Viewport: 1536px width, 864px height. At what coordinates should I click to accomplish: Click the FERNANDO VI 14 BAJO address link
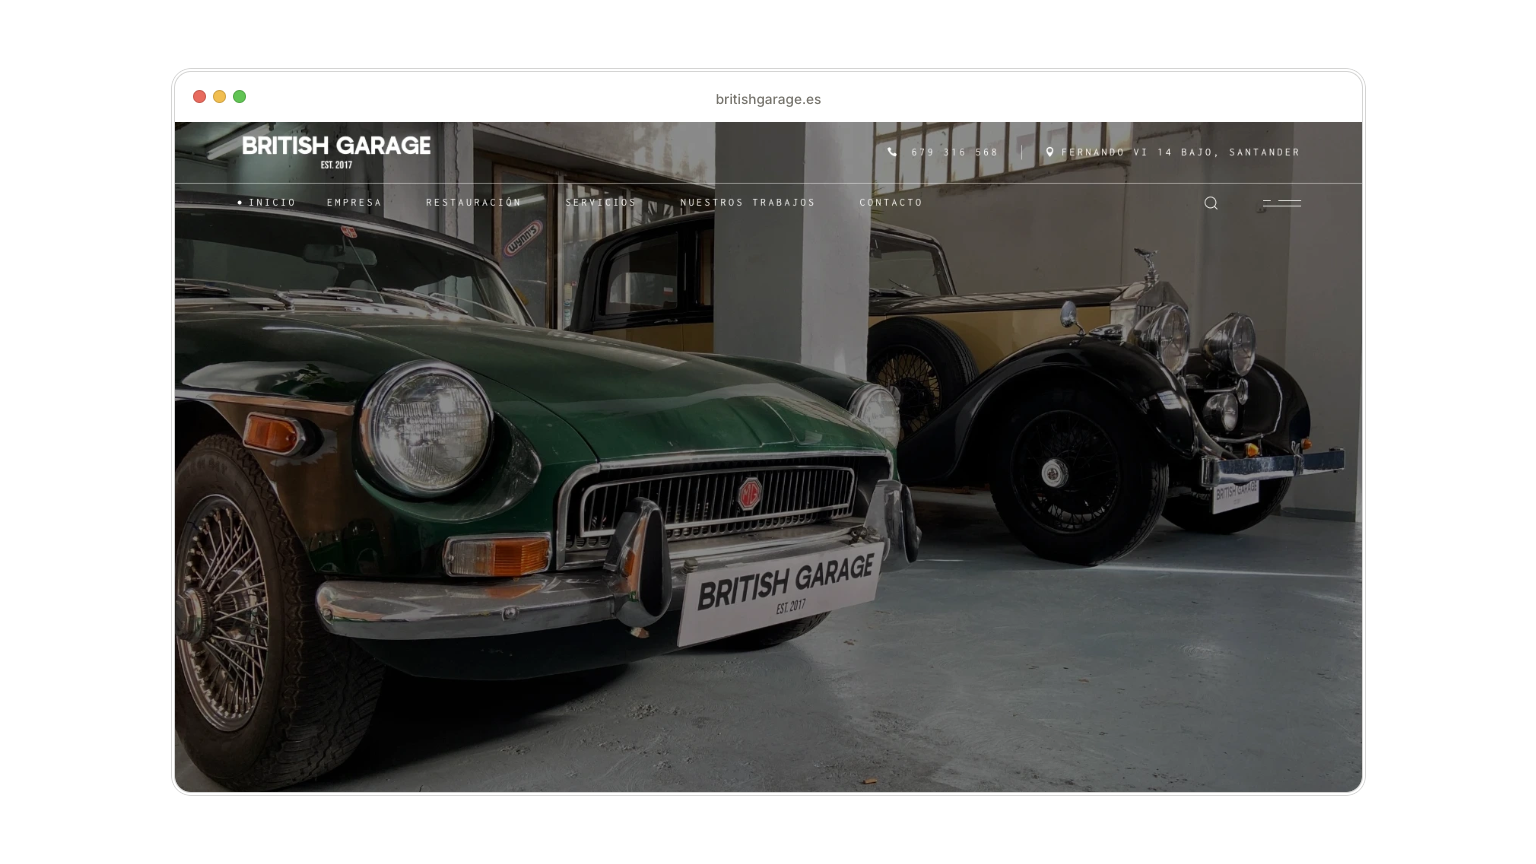[x=1180, y=152]
